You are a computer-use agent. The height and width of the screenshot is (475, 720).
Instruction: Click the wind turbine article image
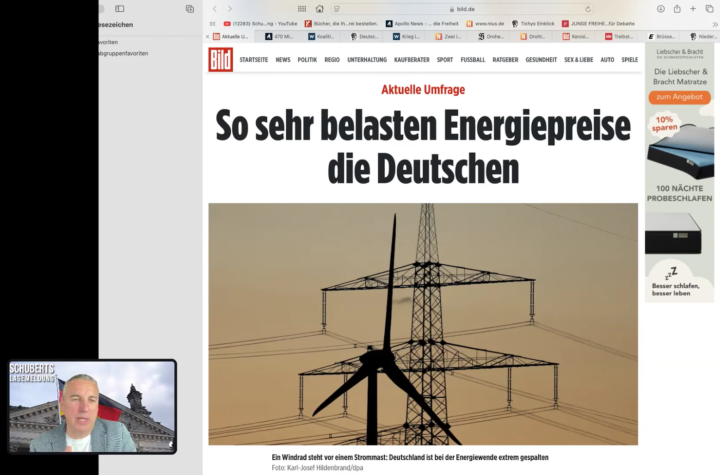(x=422, y=323)
